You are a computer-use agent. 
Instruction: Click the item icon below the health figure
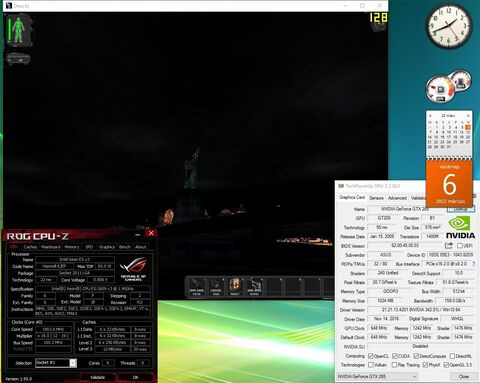(18, 59)
